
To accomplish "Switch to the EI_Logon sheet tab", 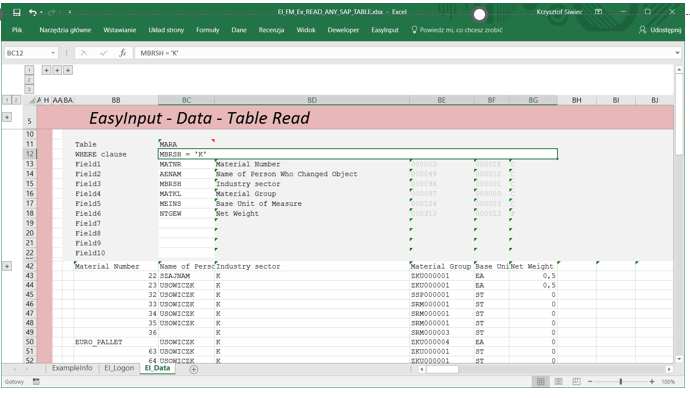I will pos(119,368).
